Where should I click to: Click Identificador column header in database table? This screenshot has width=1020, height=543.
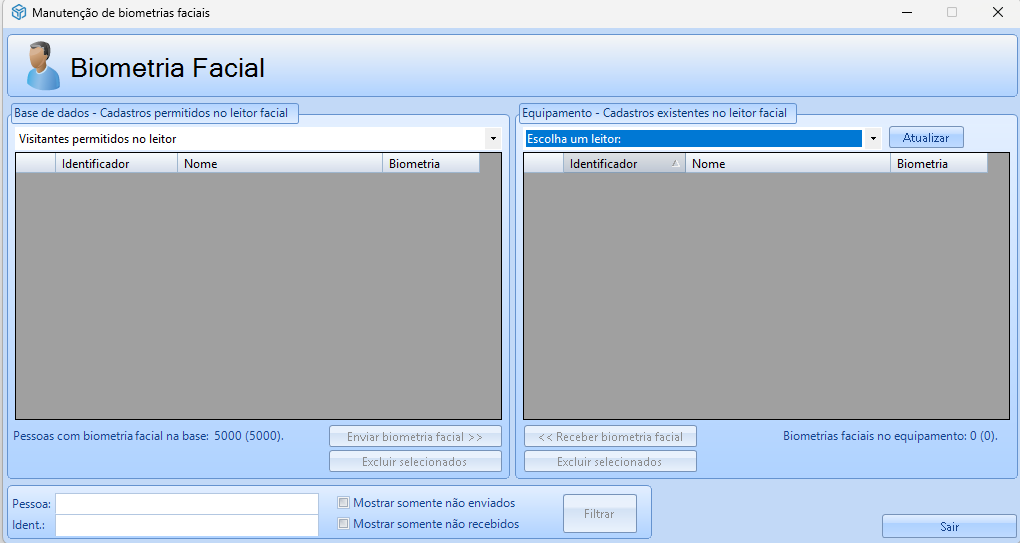click(117, 164)
